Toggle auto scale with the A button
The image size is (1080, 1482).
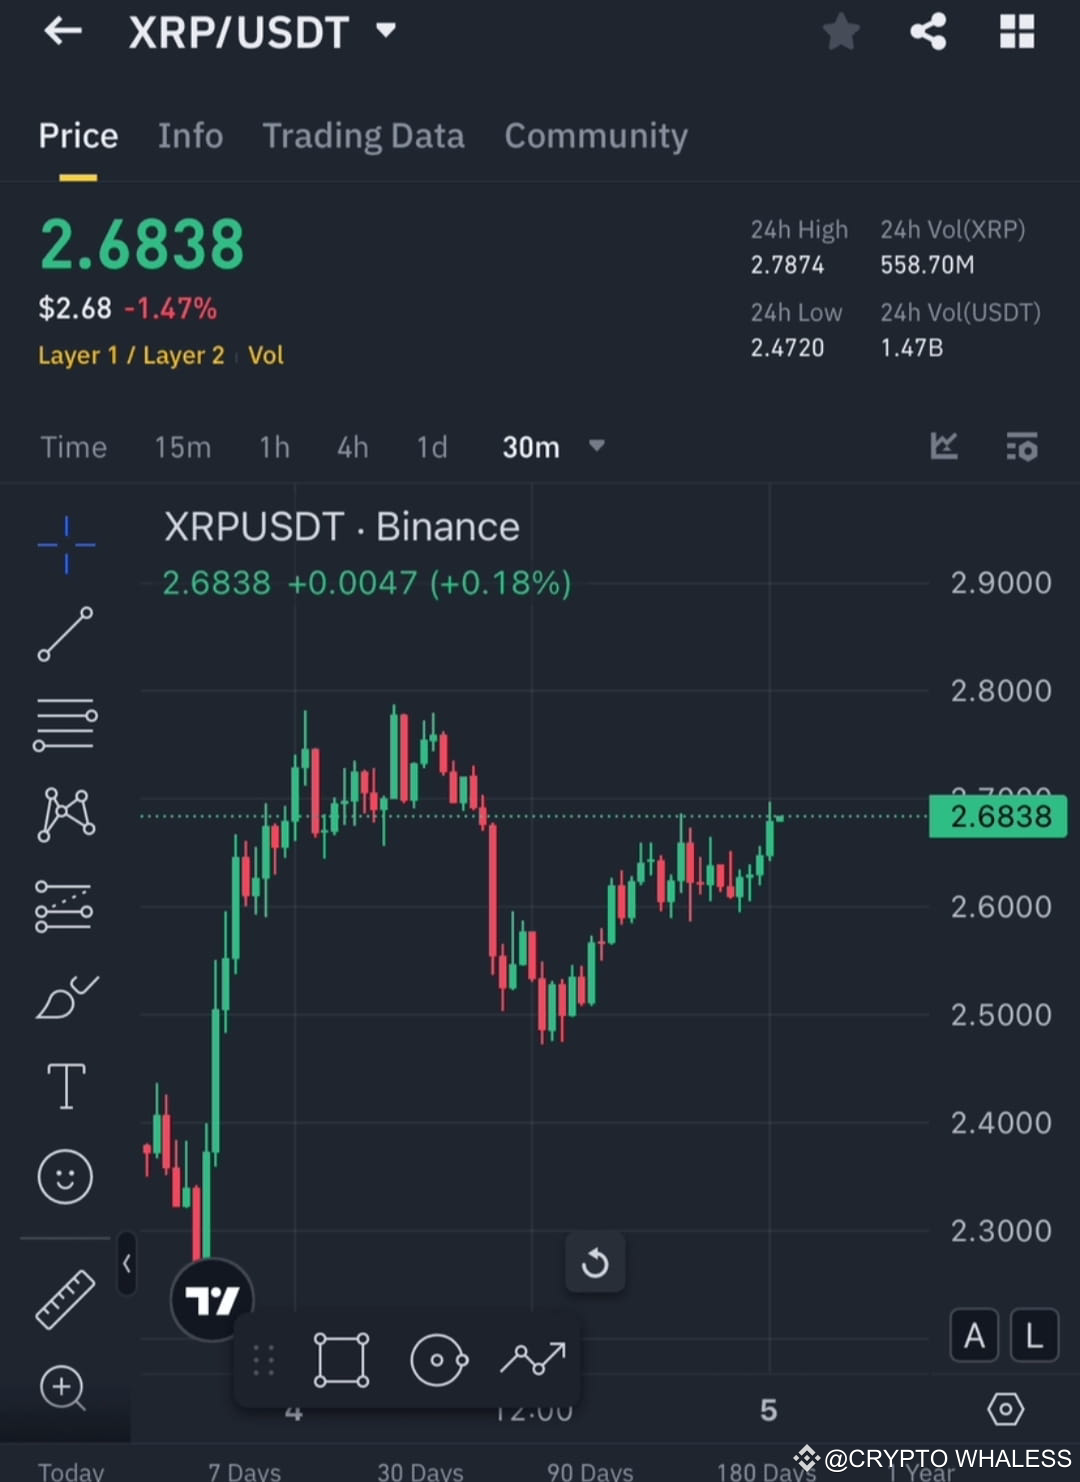tap(974, 1335)
